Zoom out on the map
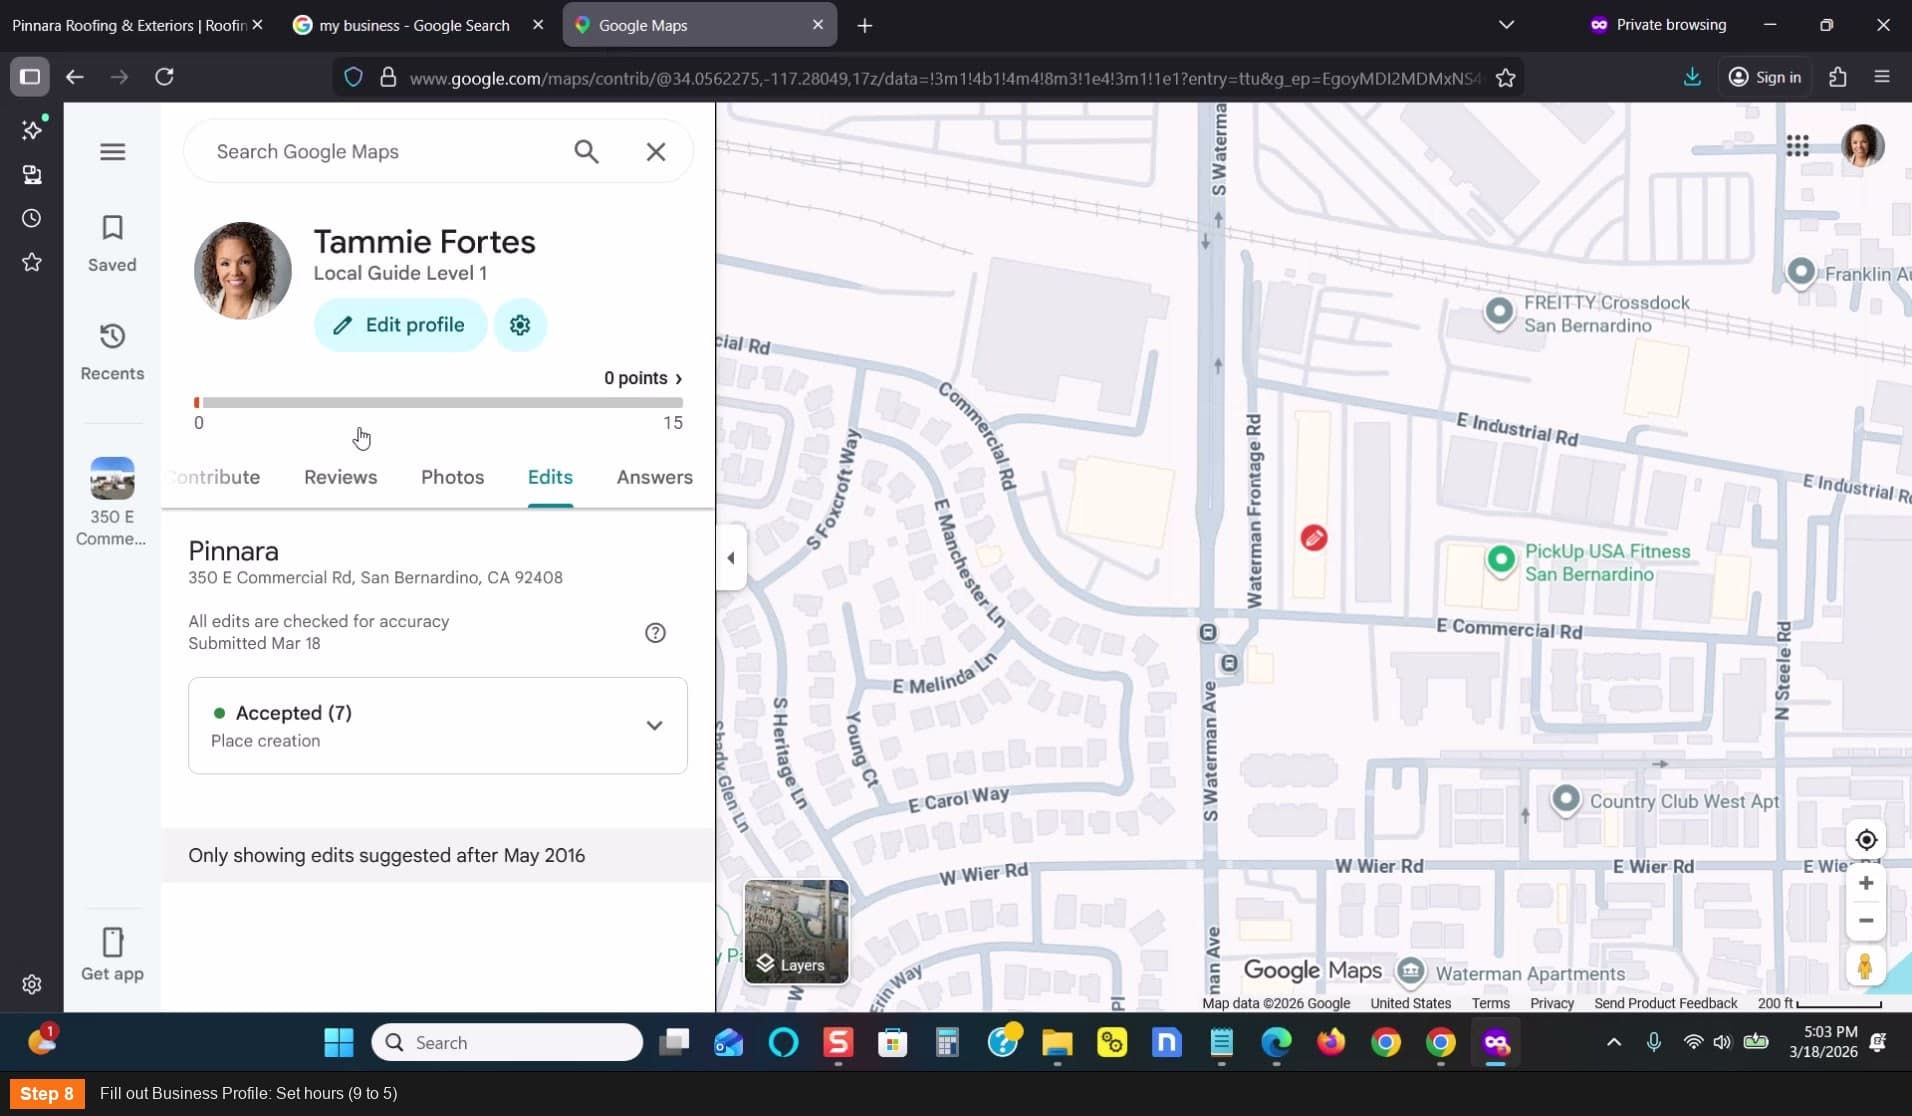 tap(1866, 921)
